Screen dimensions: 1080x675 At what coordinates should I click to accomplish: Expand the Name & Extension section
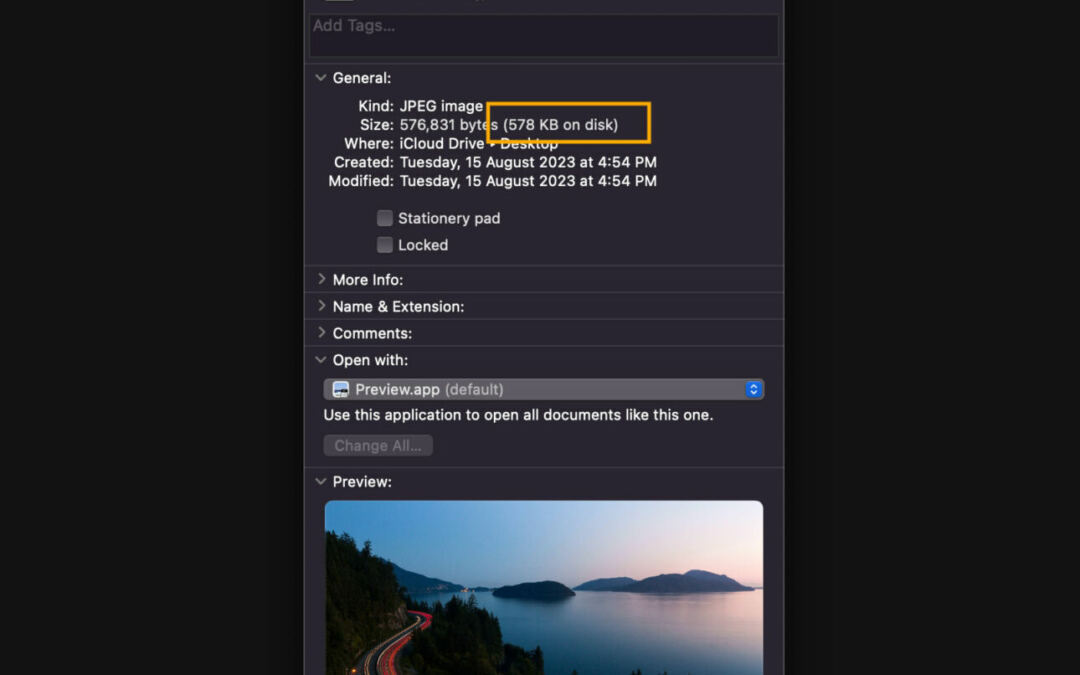tap(321, 306)
